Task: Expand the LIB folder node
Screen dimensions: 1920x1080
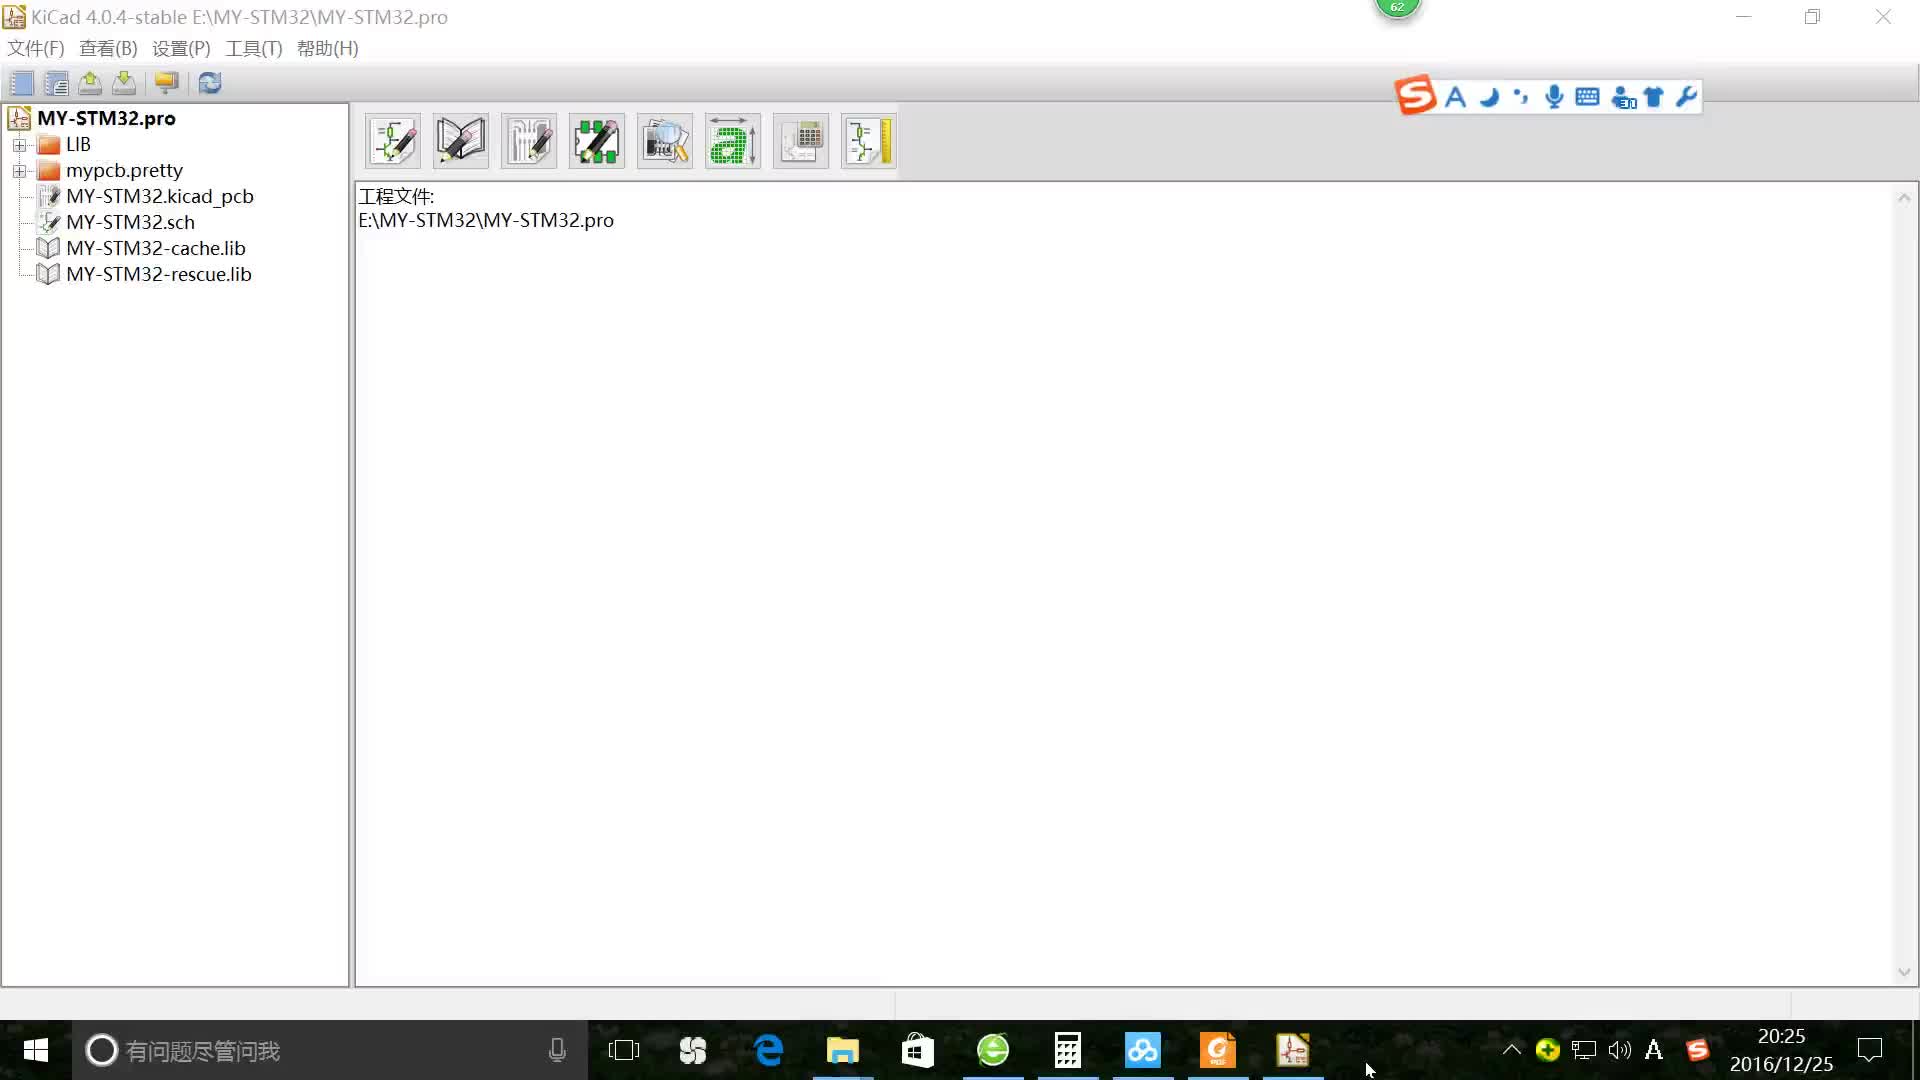Action: pyautogui.click(x=19, y=145)
